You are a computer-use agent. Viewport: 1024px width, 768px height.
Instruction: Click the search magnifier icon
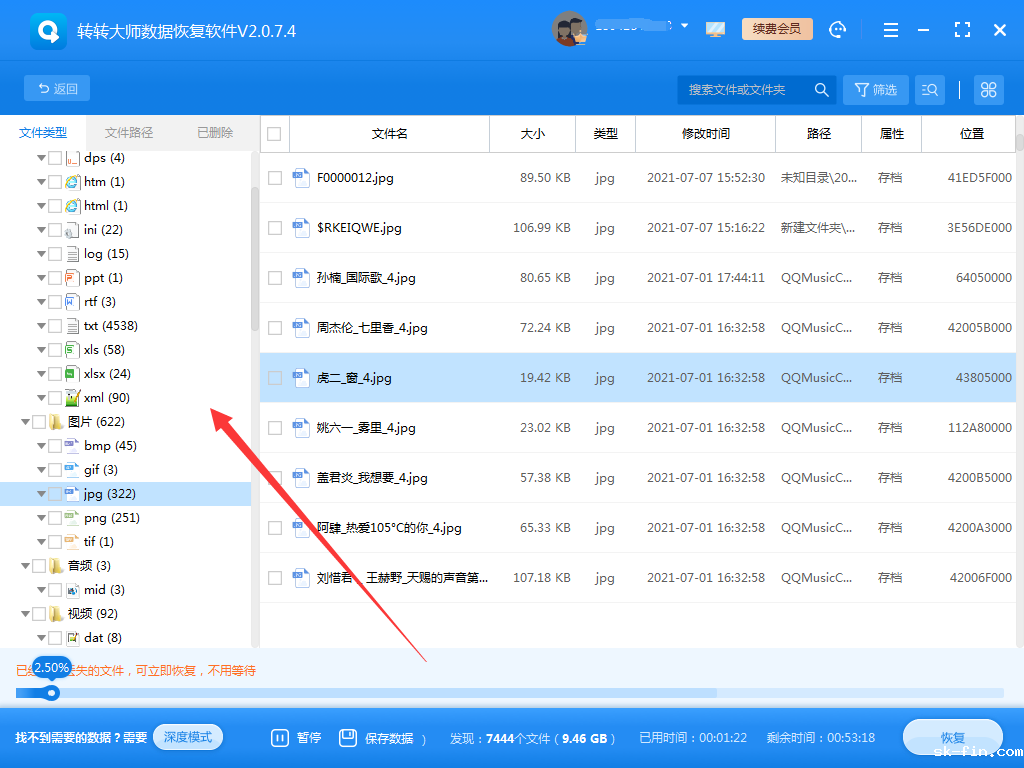(821, 89)
